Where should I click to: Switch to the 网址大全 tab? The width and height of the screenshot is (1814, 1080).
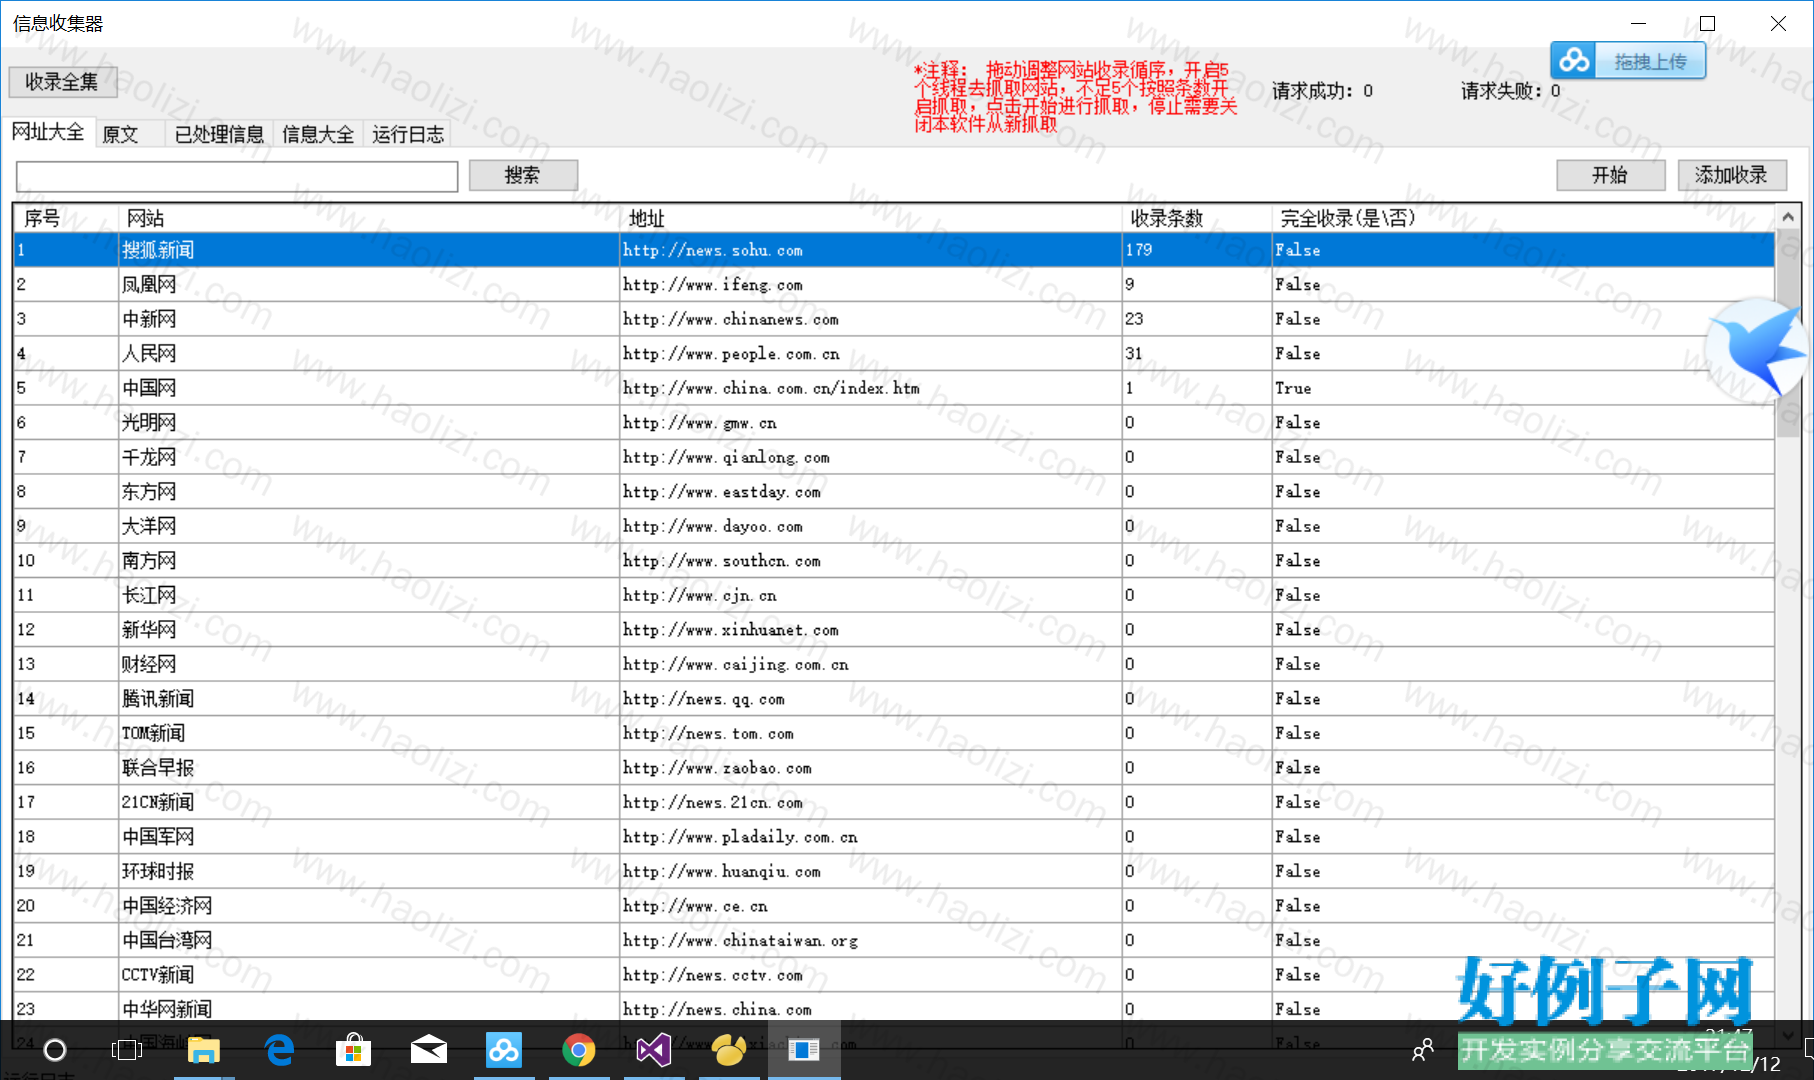pos(48,132)
